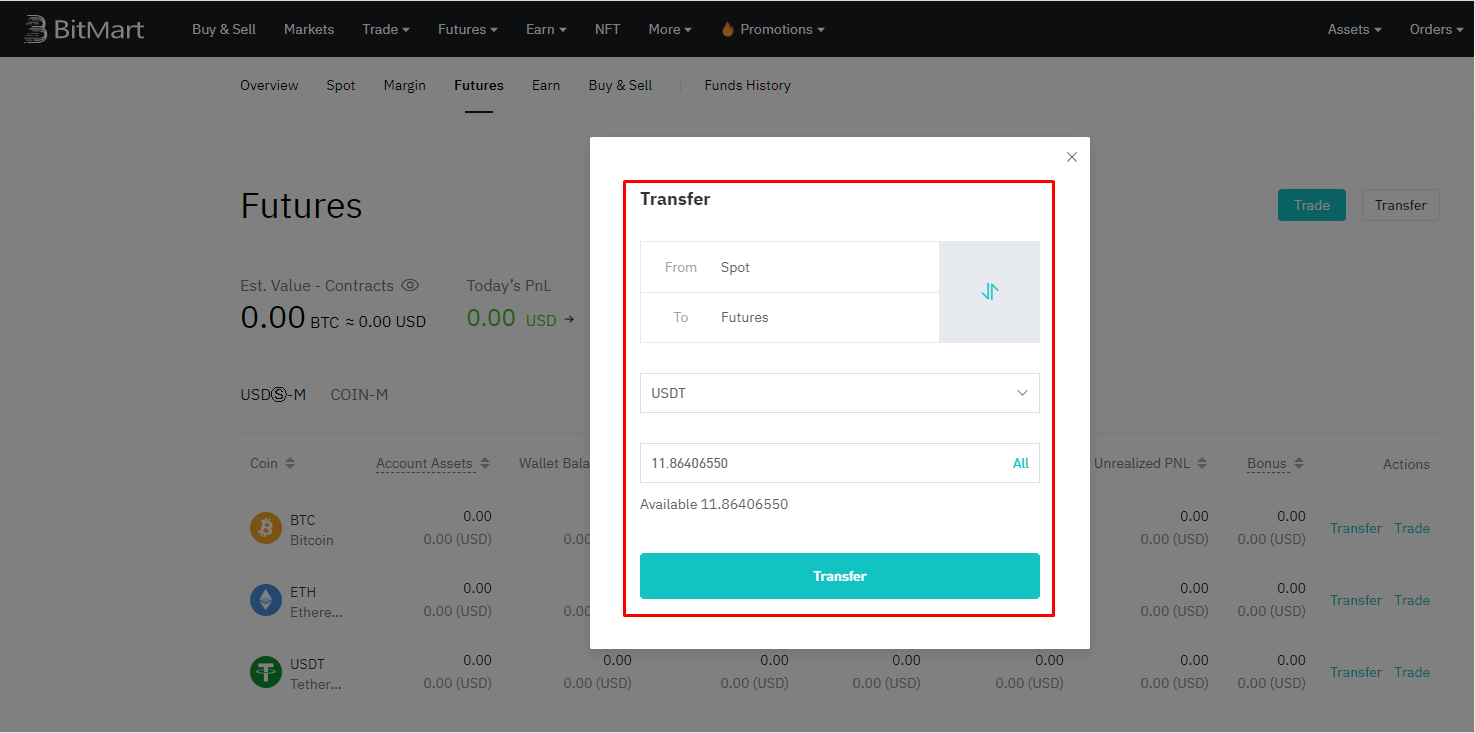The height and width of the screenshot is (733, 1475).
Task: Click Trade link in USDT row
Action: pyautogui.click(x=1412, y=672)
